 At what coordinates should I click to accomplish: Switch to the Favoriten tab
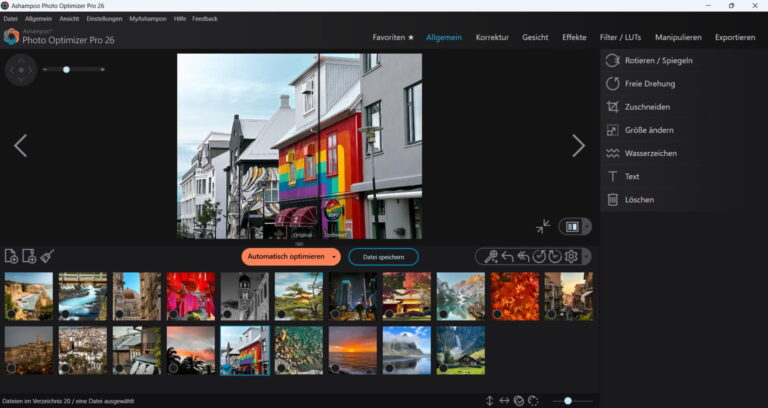[393, 37]
